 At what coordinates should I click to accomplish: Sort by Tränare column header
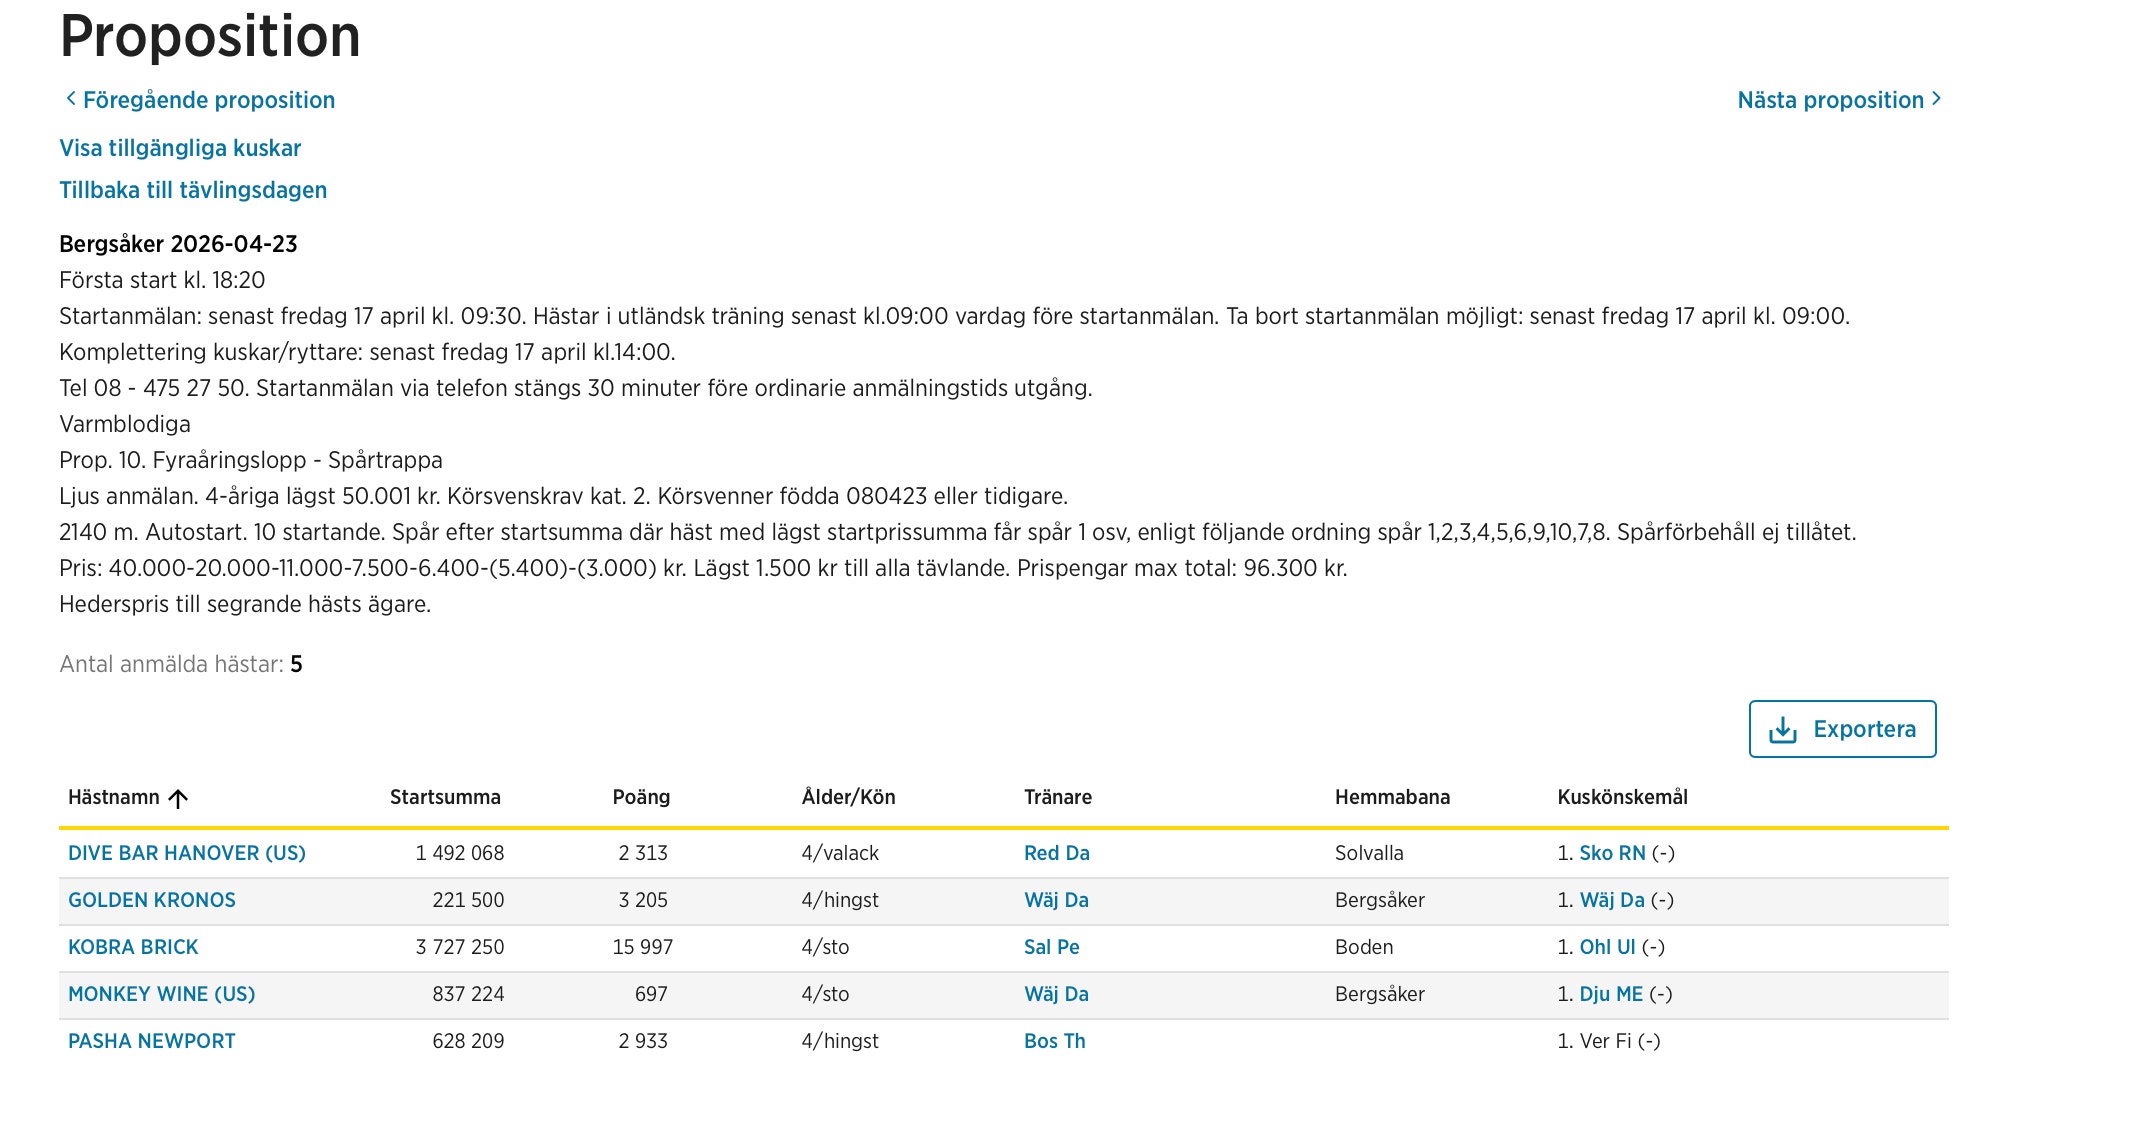click(1057, 797)
